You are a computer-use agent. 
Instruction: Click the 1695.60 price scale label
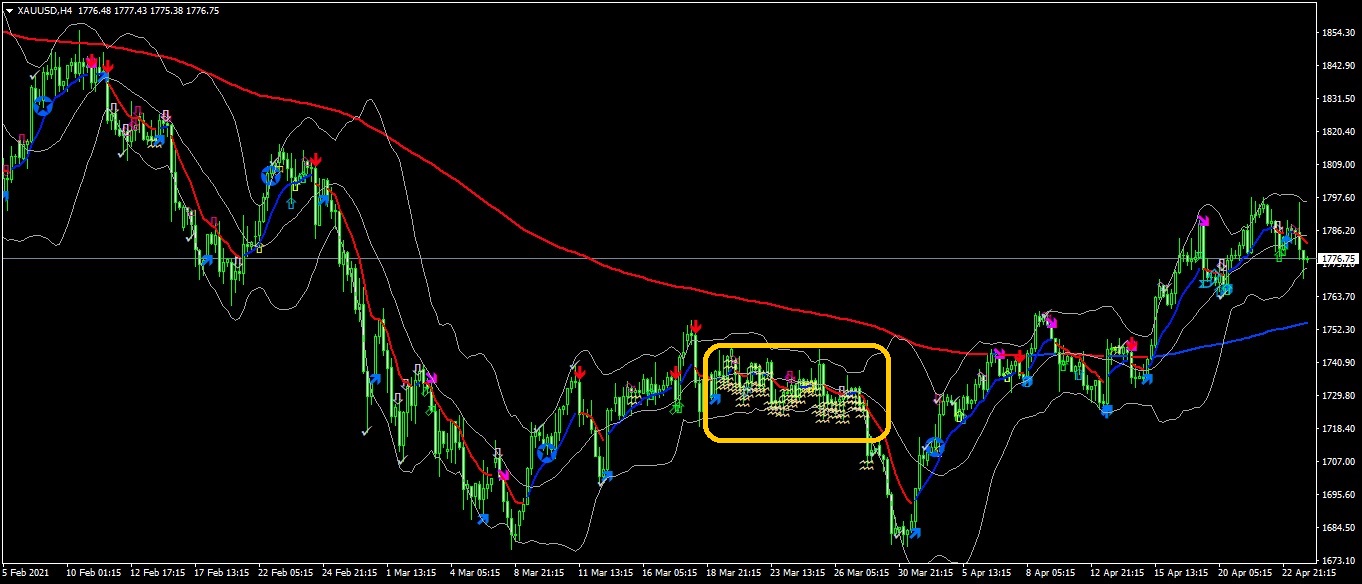1337,495
